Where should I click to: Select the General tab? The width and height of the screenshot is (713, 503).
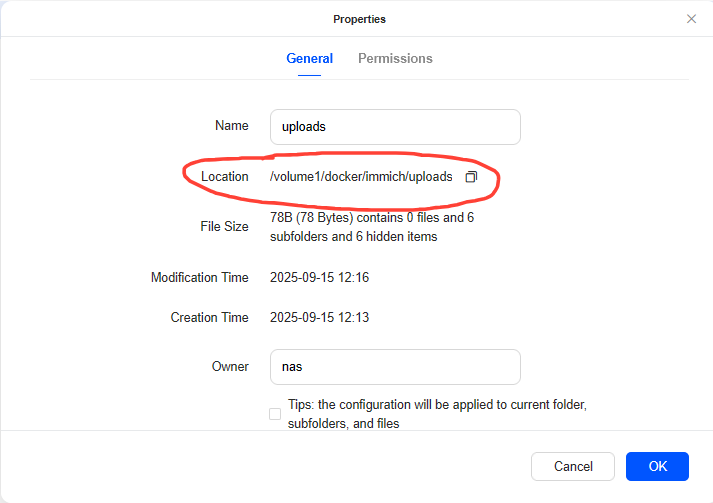309,59
